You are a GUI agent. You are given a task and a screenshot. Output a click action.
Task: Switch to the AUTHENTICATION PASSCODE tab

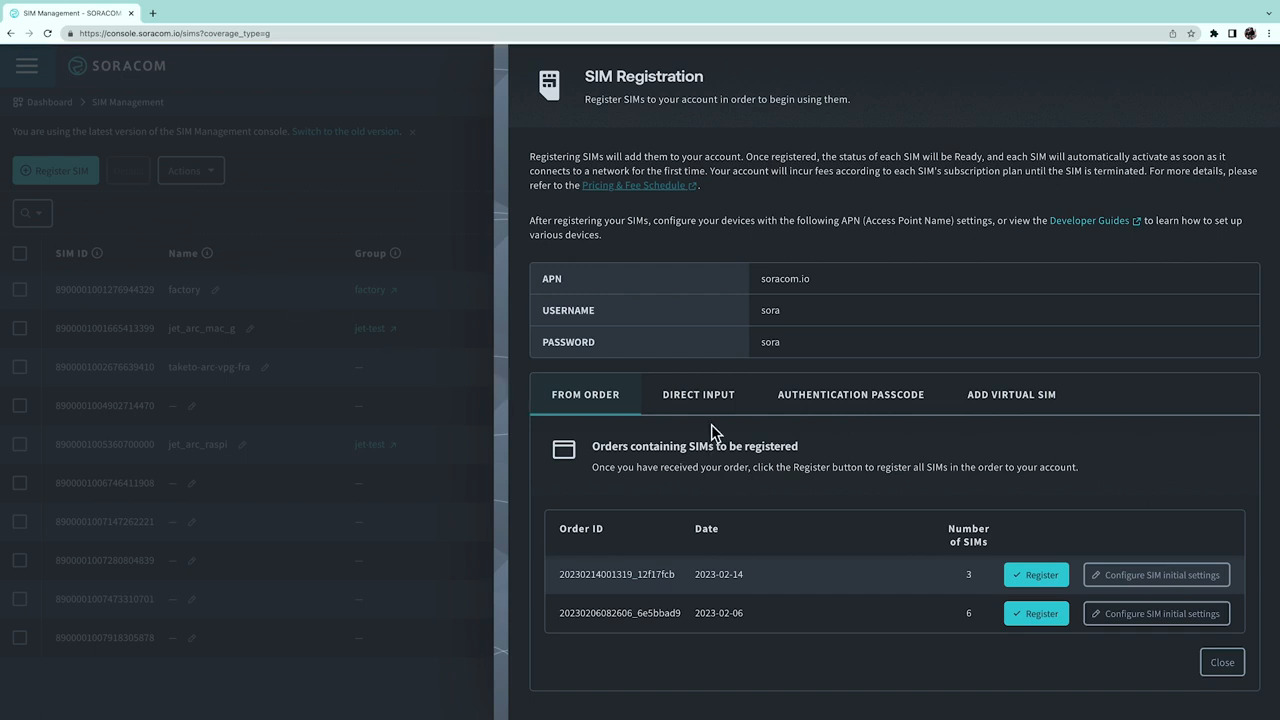(x=851, y=395)
